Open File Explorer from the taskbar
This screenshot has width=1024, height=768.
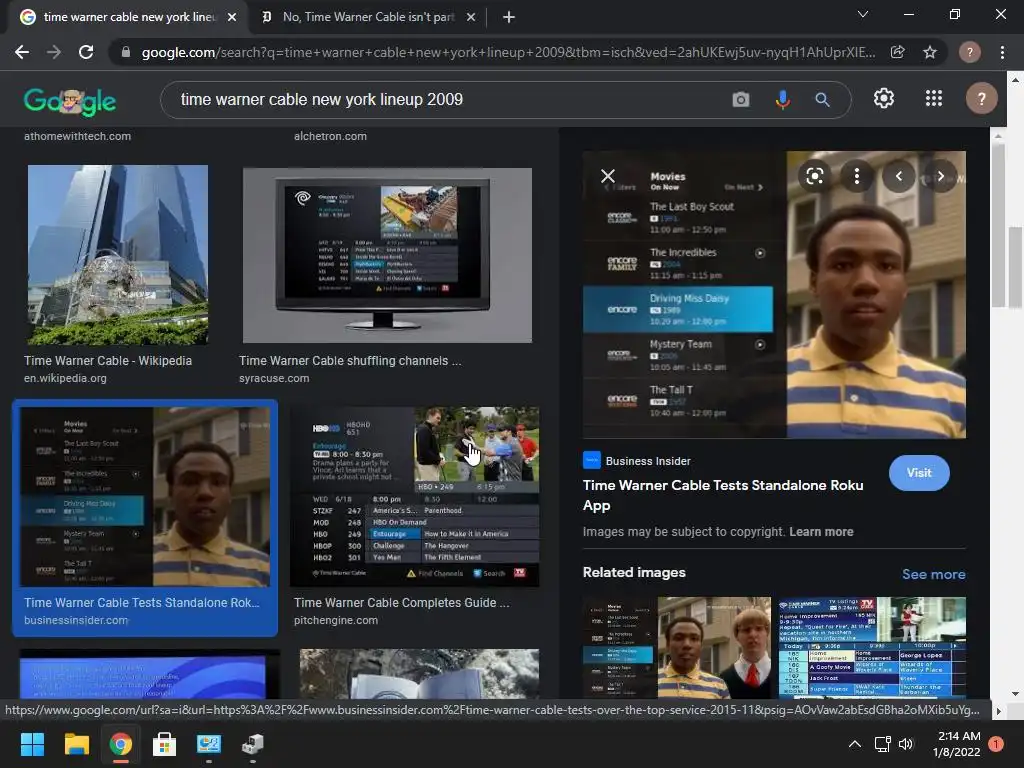click(x=76, y=744)
